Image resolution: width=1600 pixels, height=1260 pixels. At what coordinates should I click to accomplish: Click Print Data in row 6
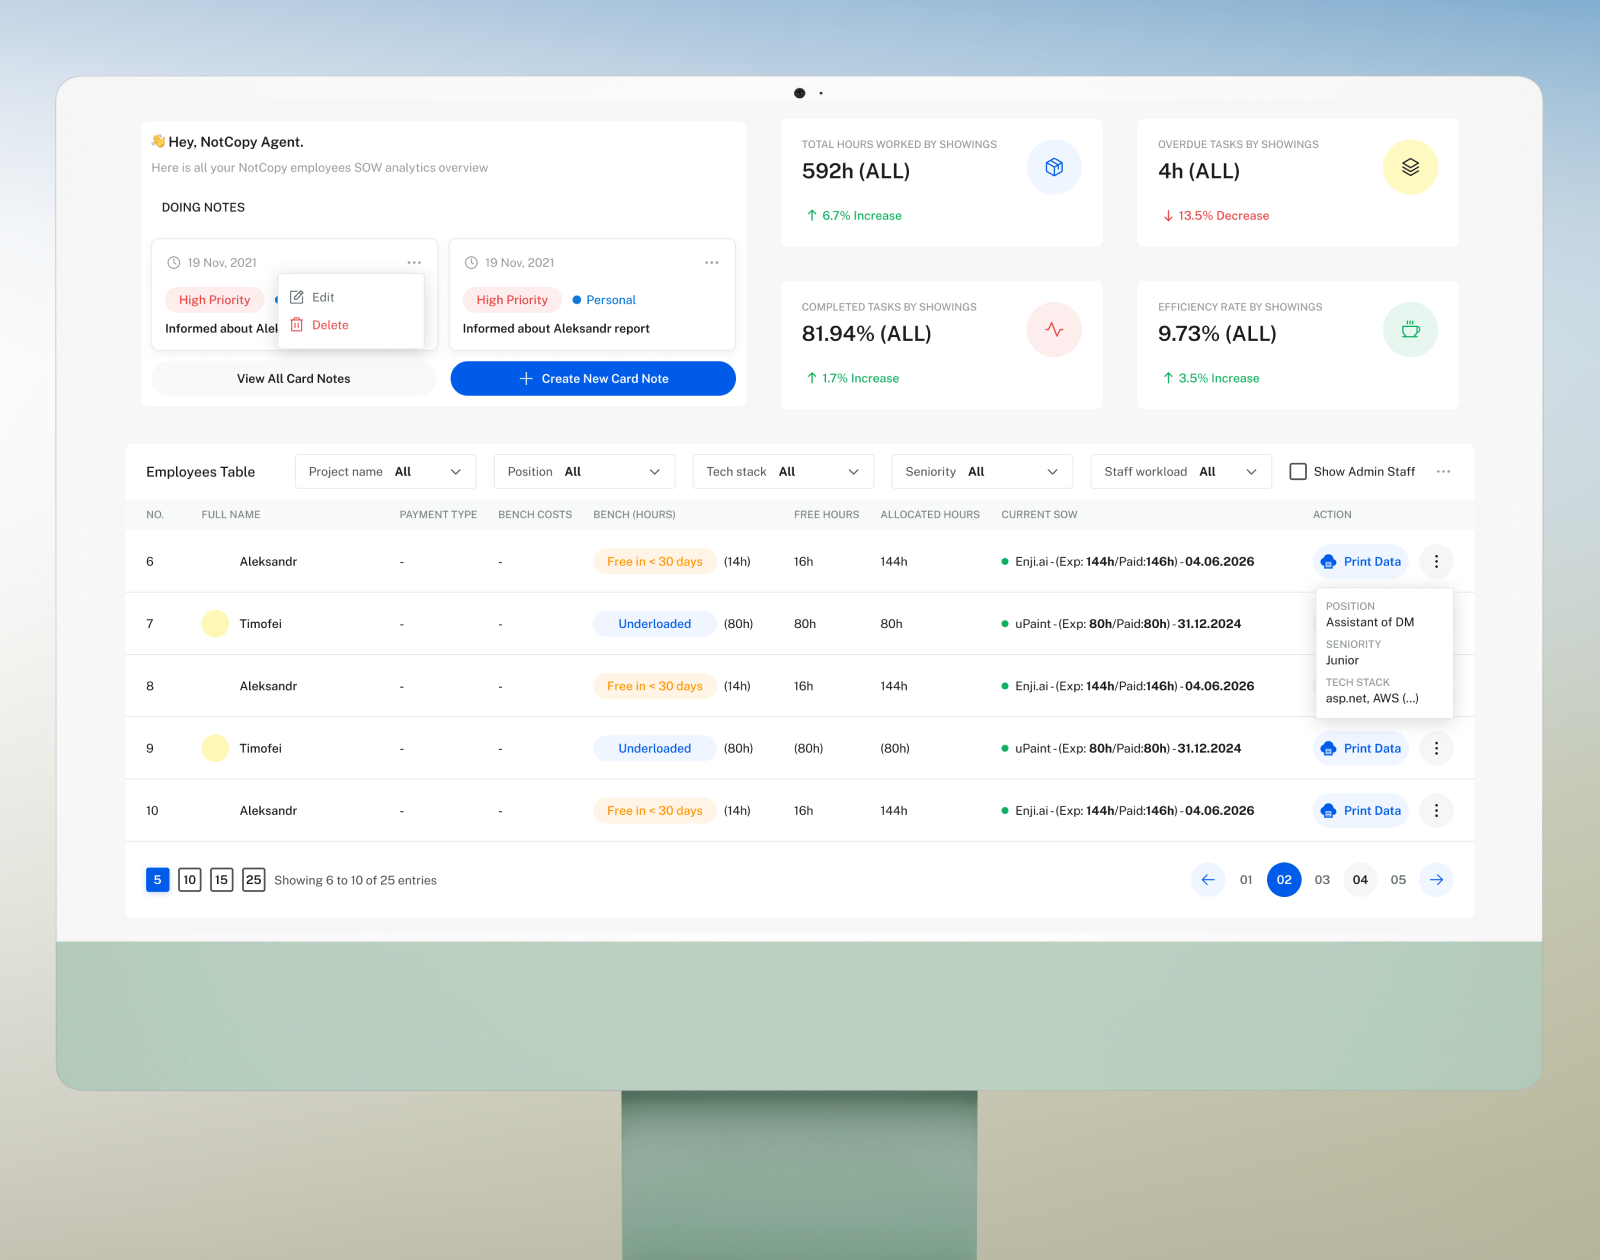1361,562
